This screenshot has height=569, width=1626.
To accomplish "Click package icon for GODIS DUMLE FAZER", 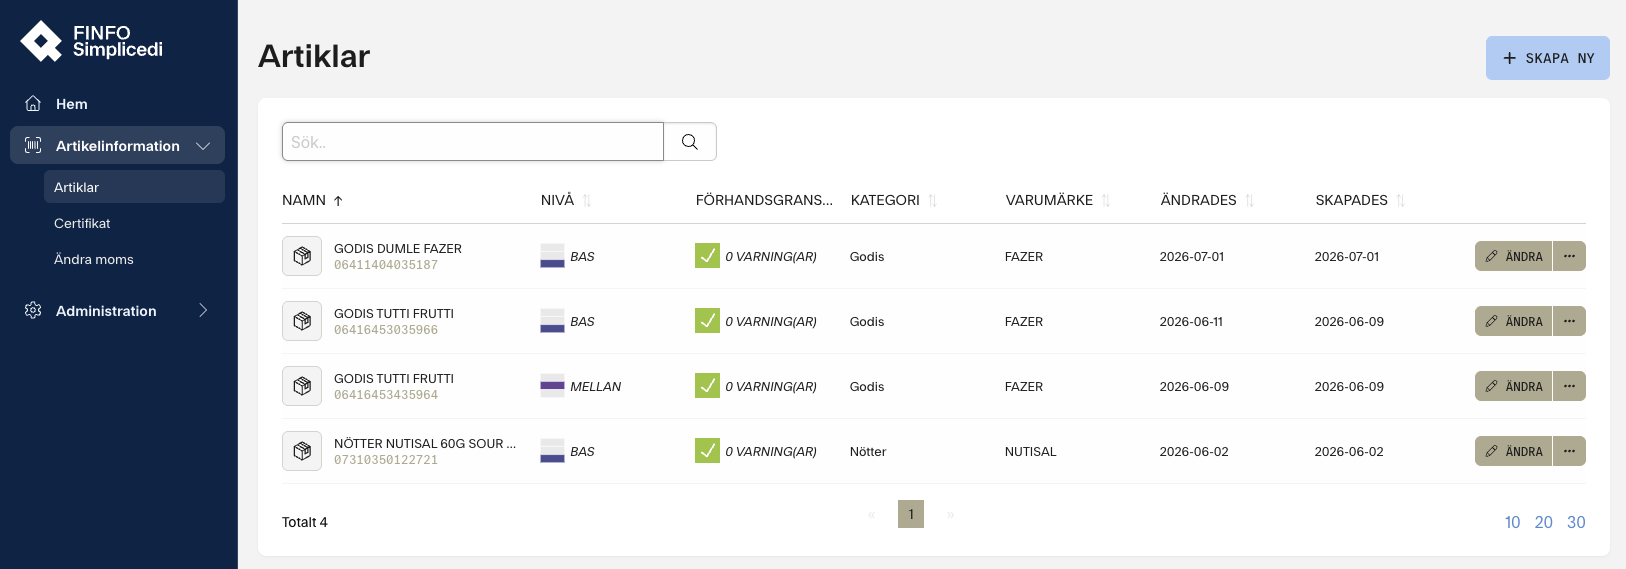I will click(x=302, y=256).
